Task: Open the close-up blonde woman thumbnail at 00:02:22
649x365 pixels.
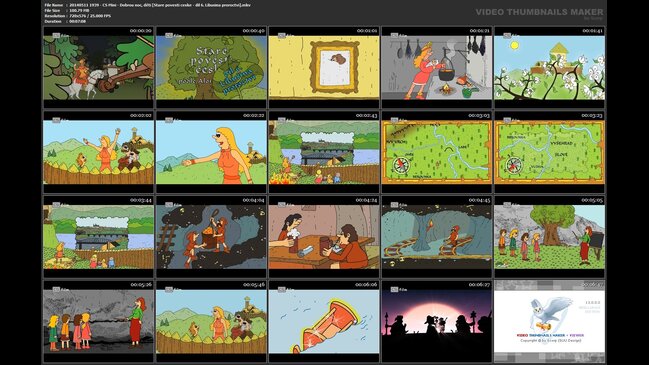Action: 211,152
